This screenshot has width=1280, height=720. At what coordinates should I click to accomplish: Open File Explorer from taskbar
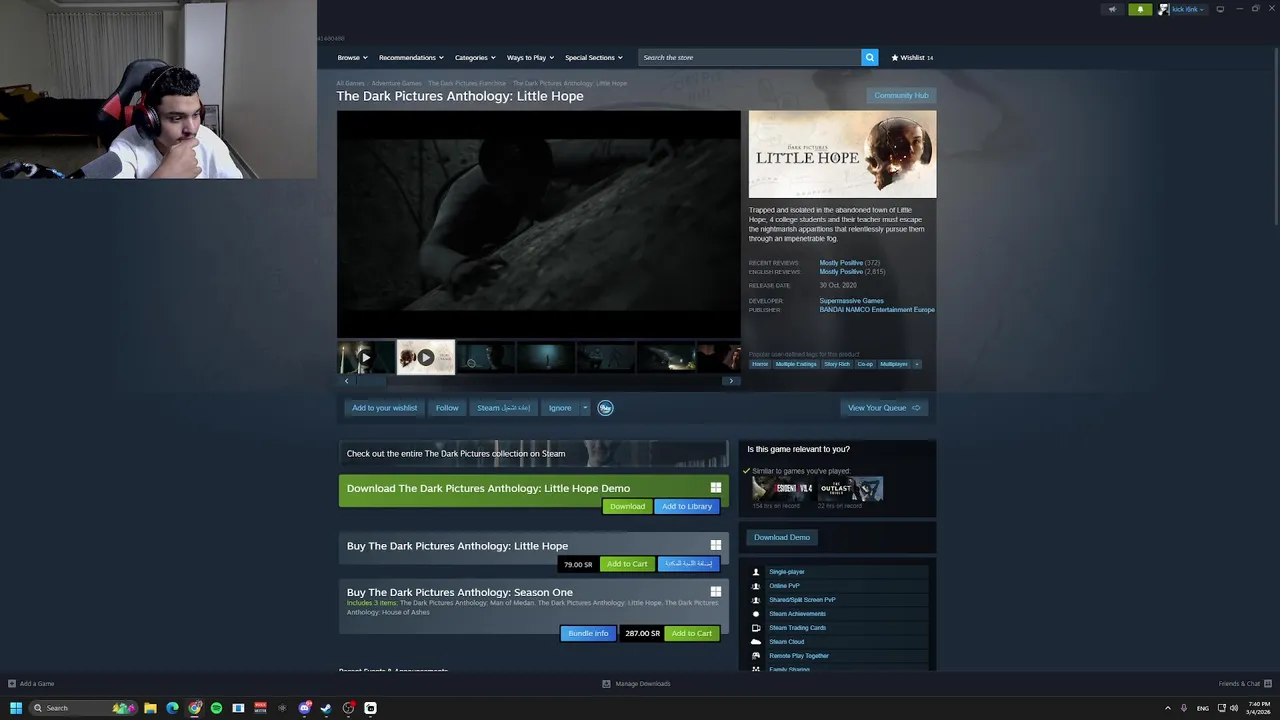tap(150, 708)
